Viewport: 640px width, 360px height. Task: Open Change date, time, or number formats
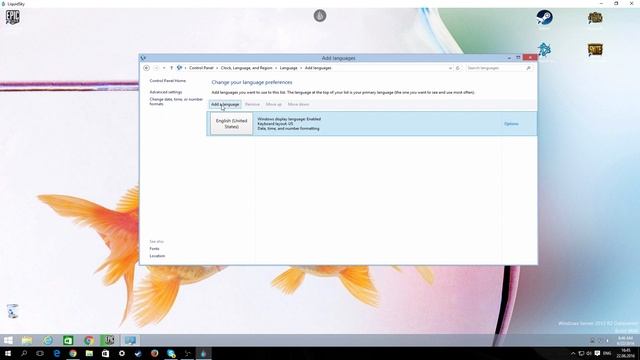(x=176, y=102)
